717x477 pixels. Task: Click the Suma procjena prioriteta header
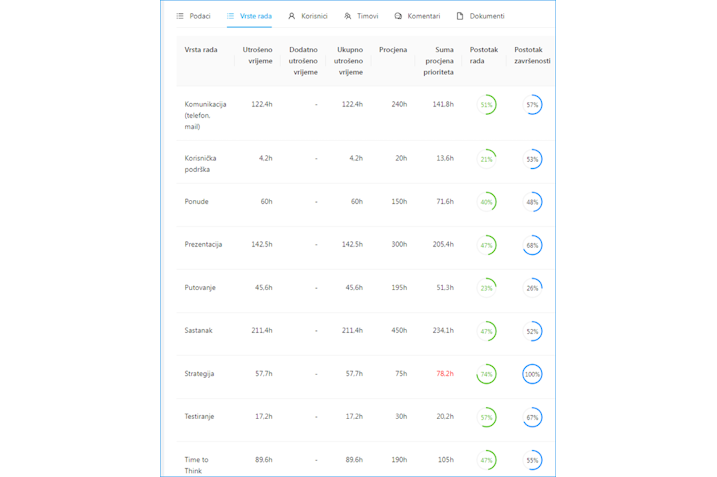(x=438, y=61)
